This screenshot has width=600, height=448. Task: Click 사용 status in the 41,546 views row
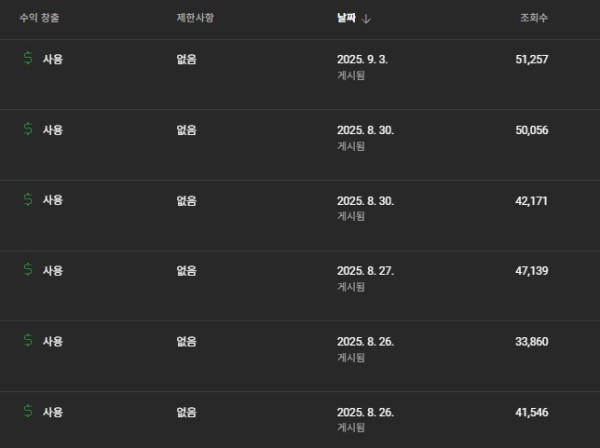pyautogui.click(x=53, y=411)
